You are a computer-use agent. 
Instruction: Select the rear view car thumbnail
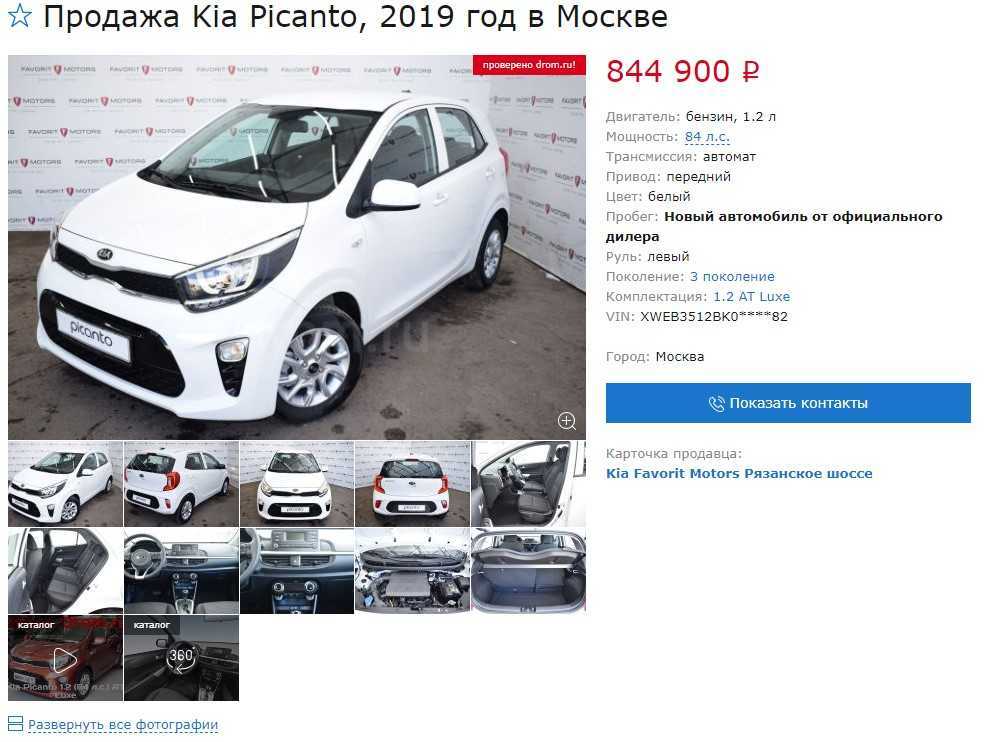(x=413, y=484)
